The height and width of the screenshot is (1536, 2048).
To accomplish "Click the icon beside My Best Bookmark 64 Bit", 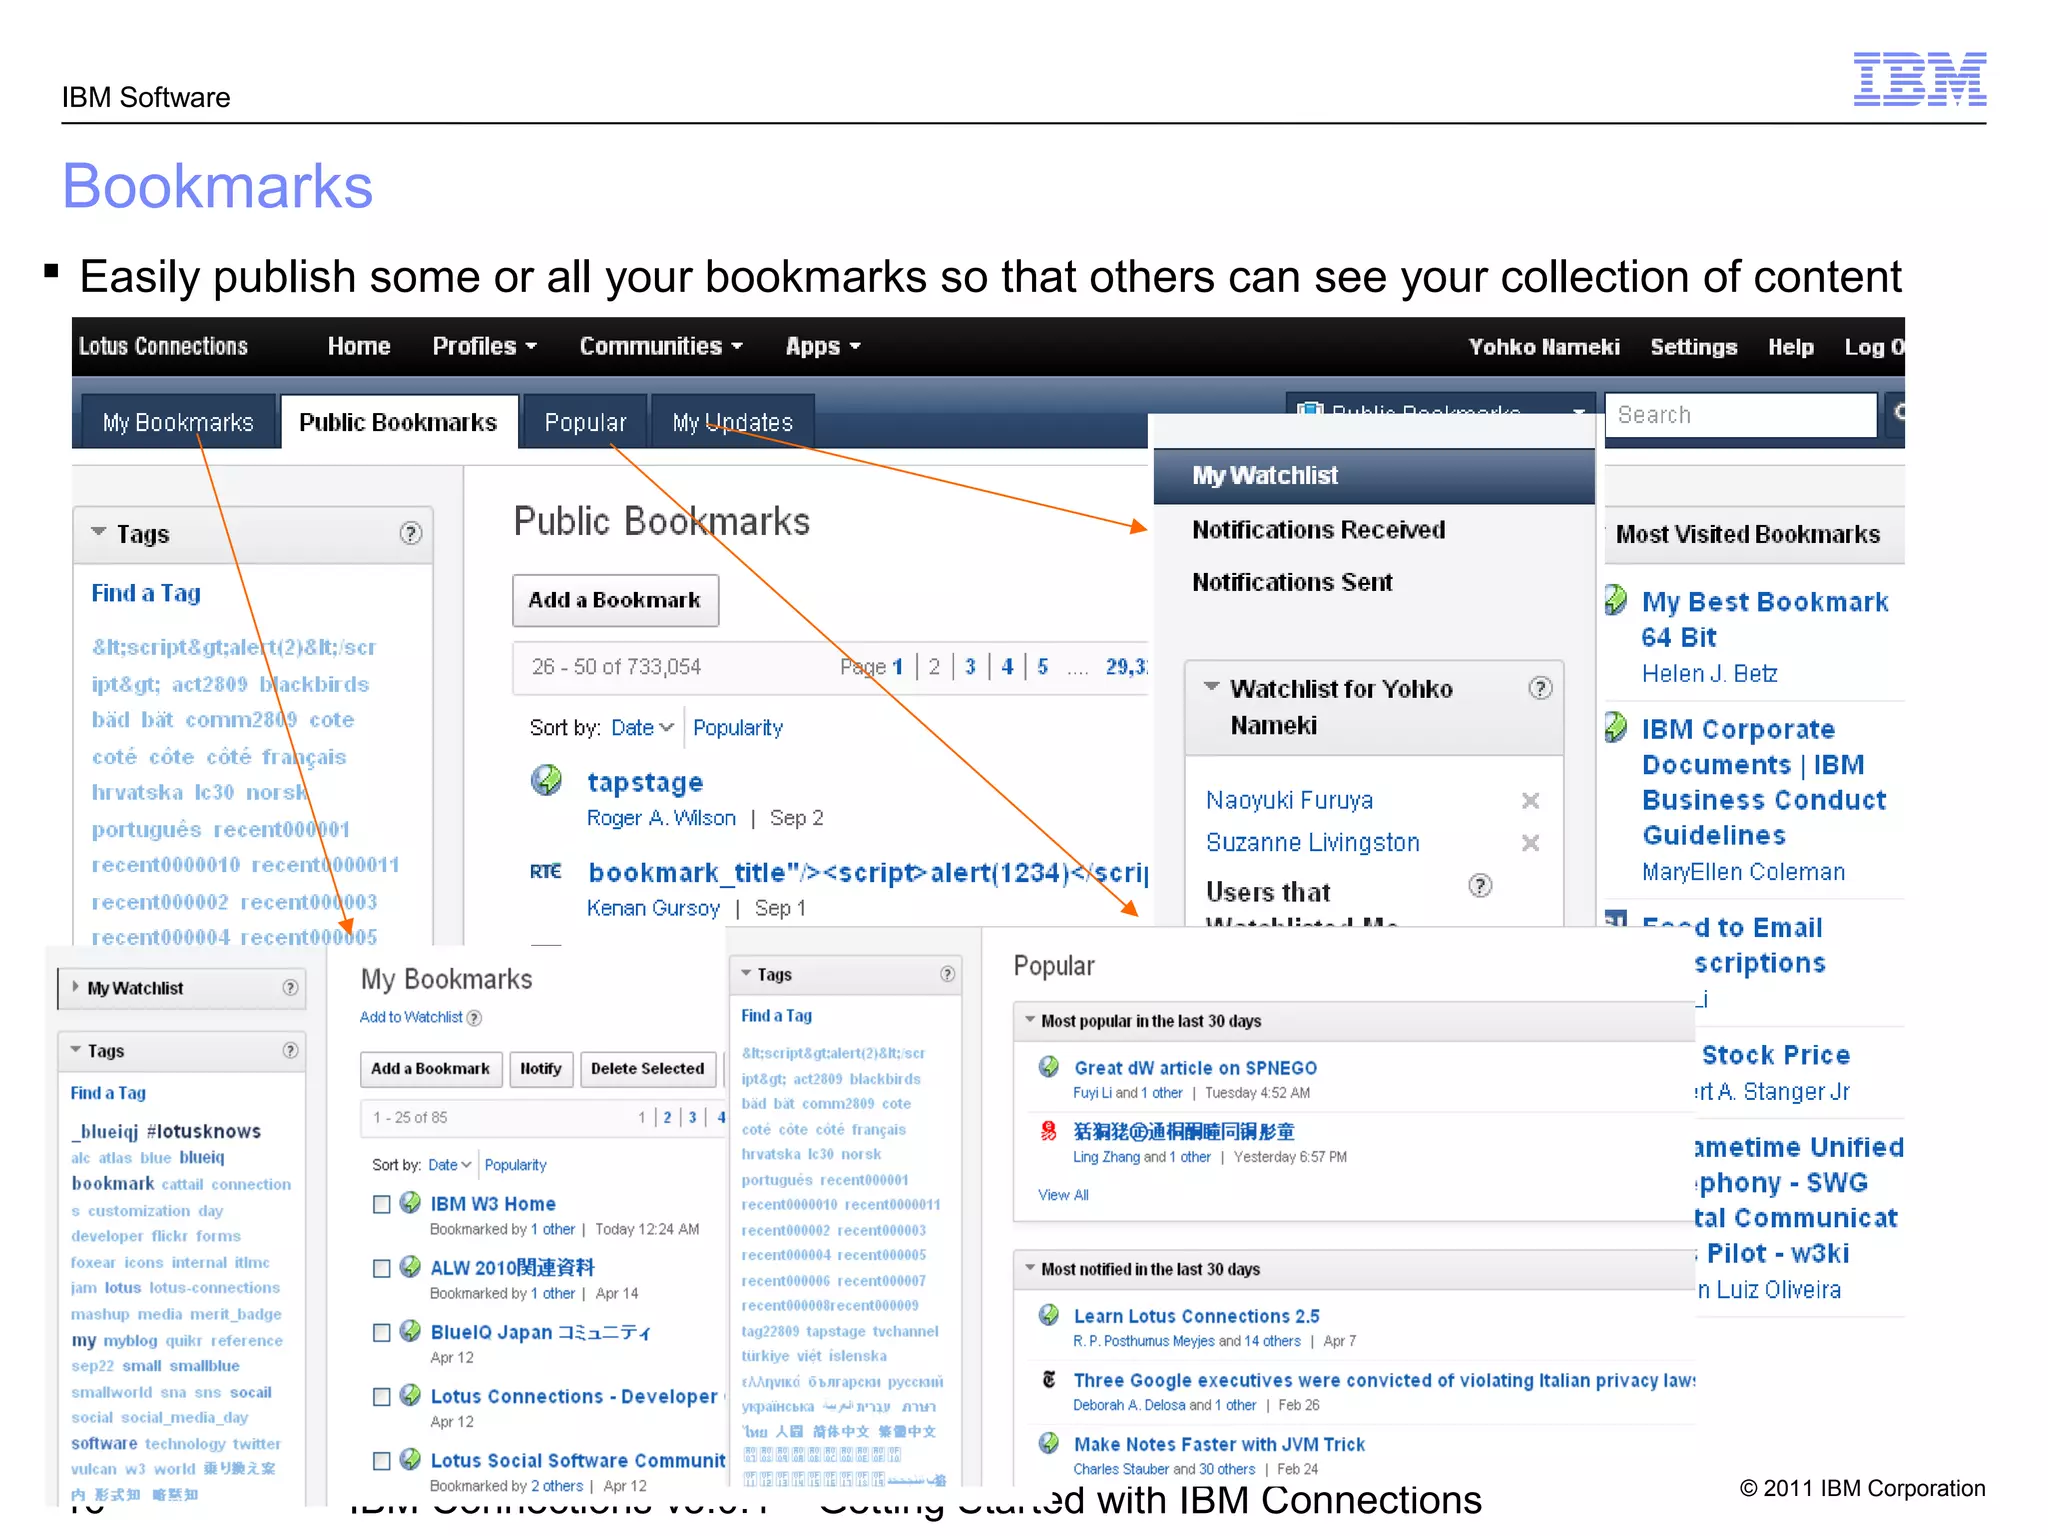I will 1615,600.
